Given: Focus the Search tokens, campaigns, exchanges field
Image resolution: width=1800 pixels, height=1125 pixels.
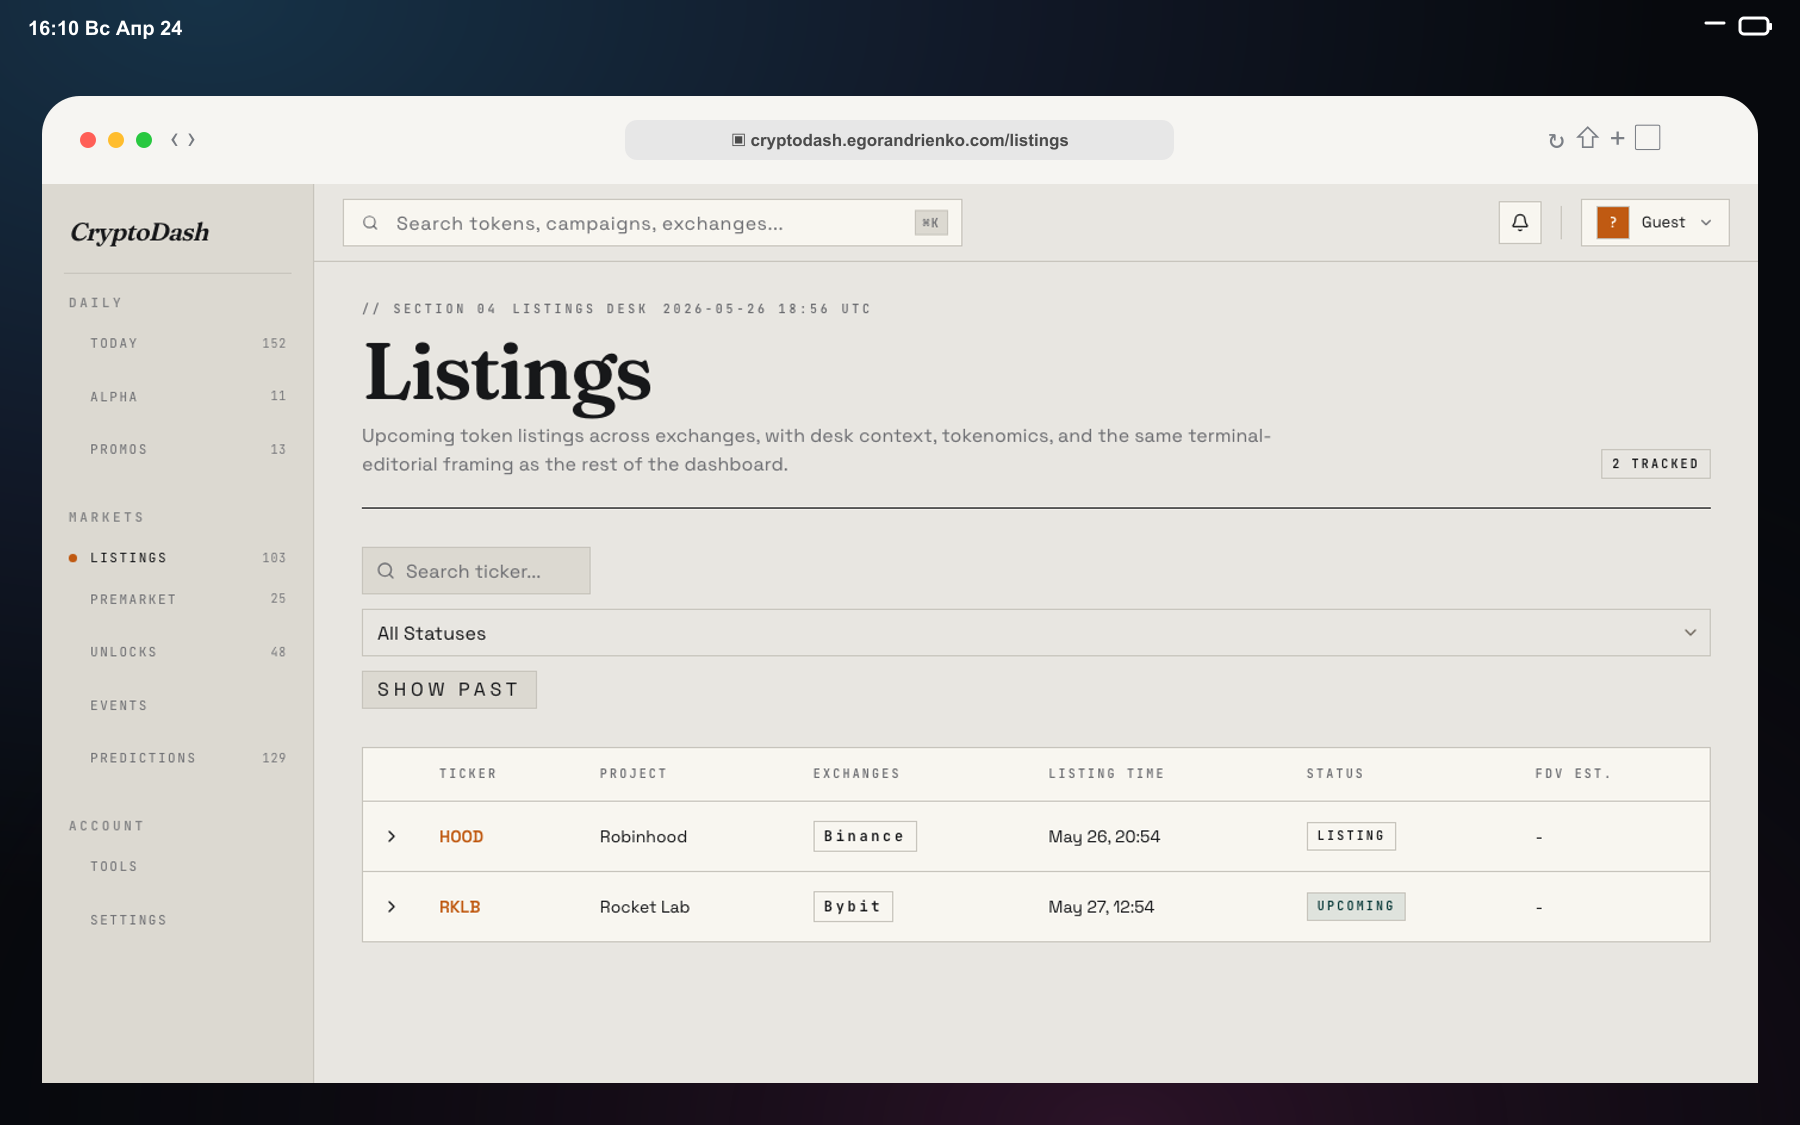Looking at the screenshot, I should pyautogui.click(x=652, y=222).
